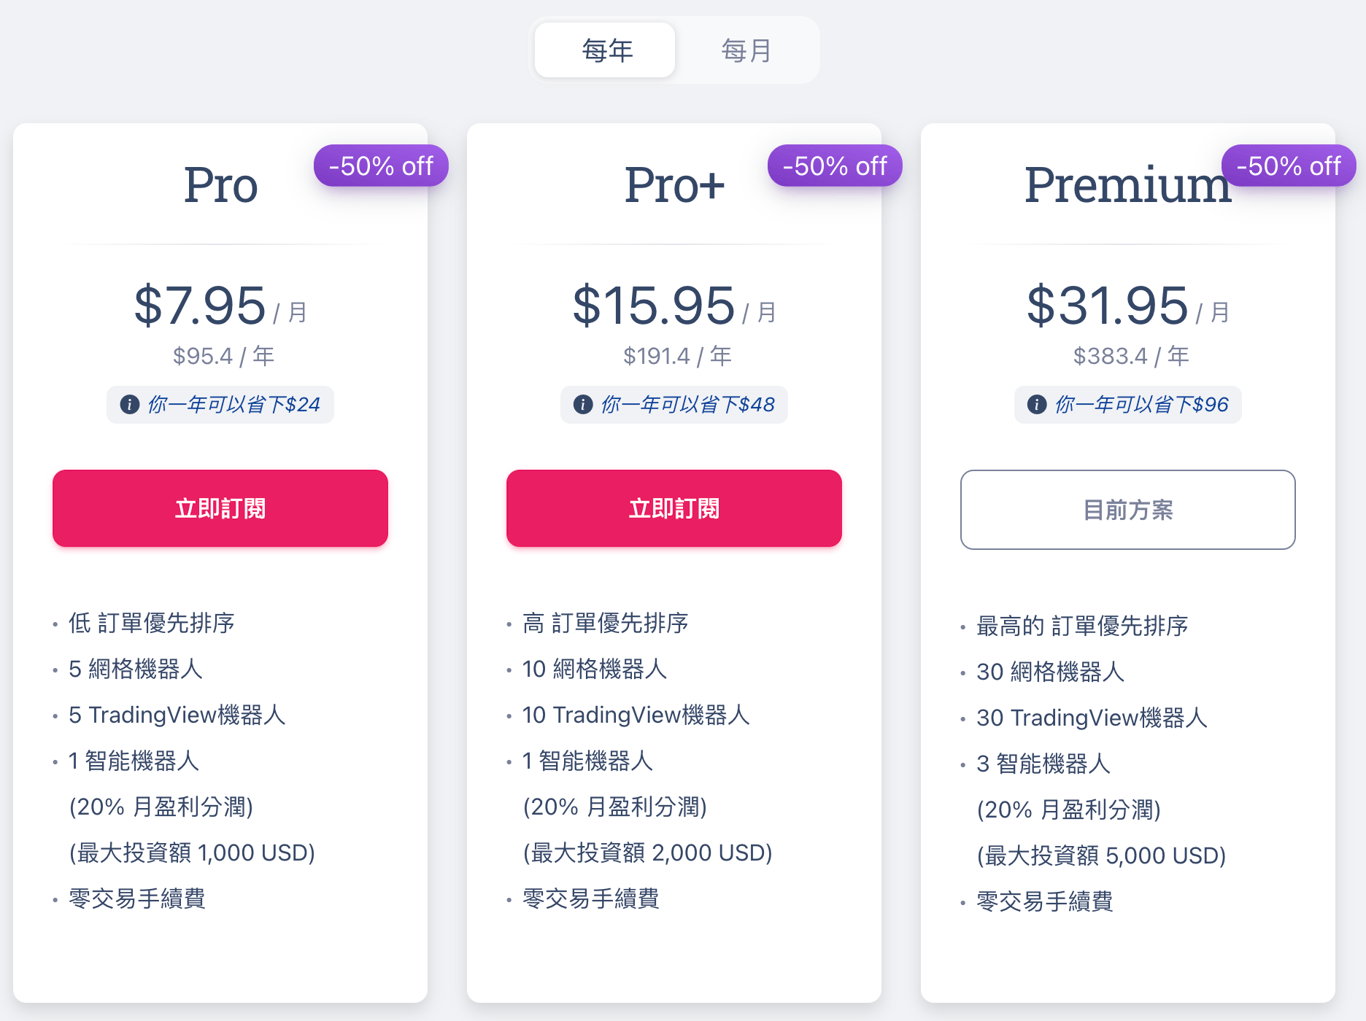The image size is (1366, 1021).
Task: Click the -50% off badge on Pro
Action: 381,166
